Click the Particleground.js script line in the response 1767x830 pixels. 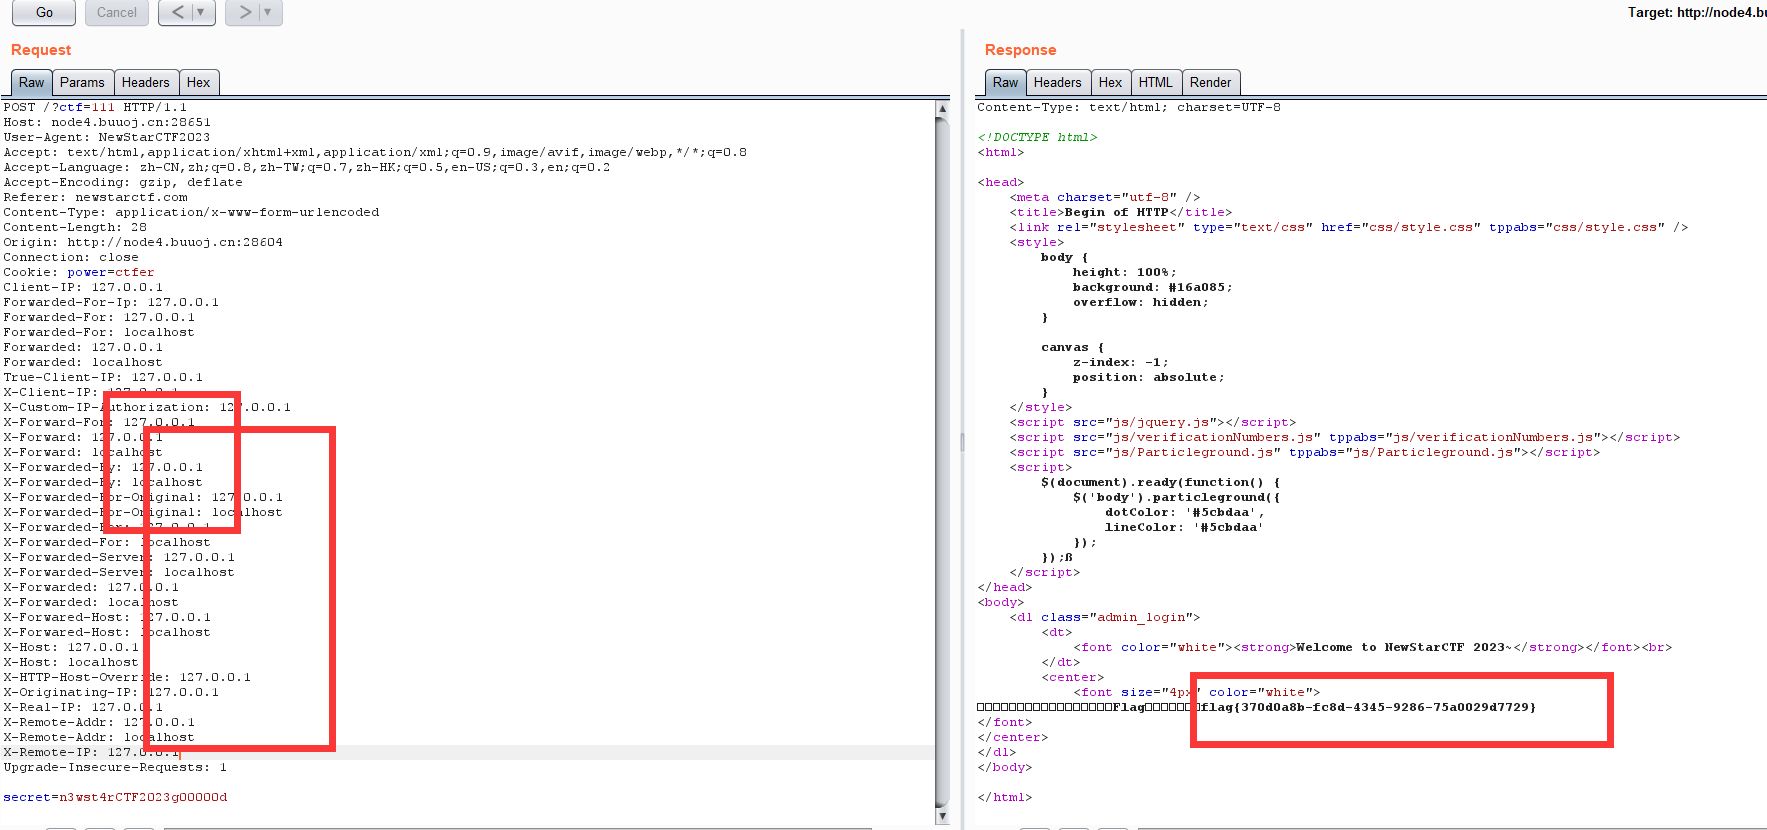[x=1305, y=452]
